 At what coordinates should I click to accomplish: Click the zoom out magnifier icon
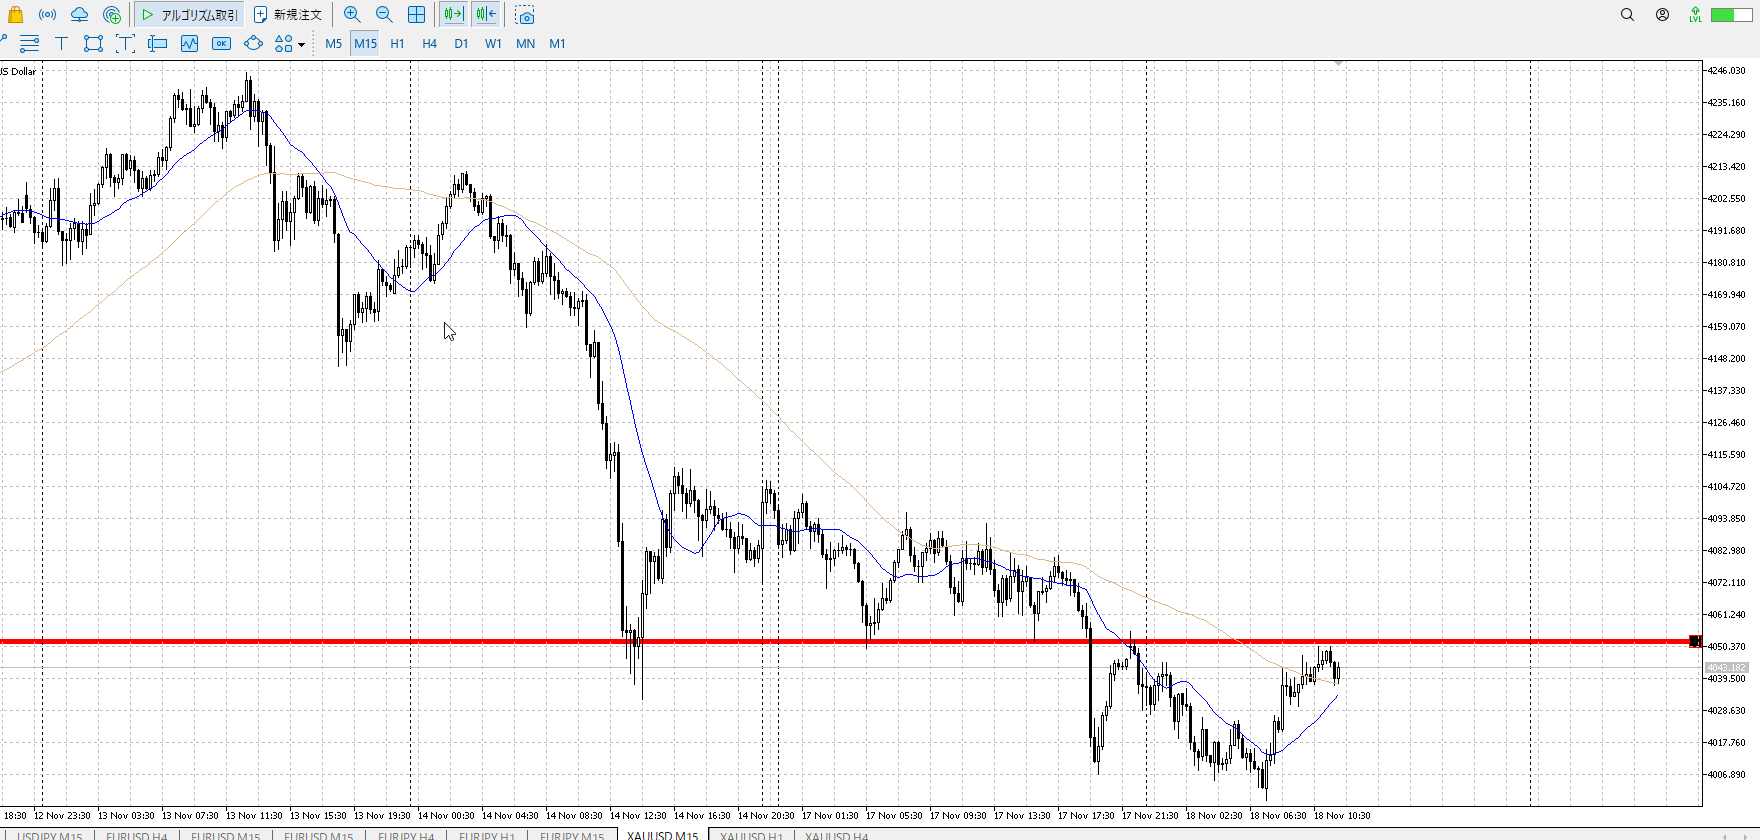384,15
